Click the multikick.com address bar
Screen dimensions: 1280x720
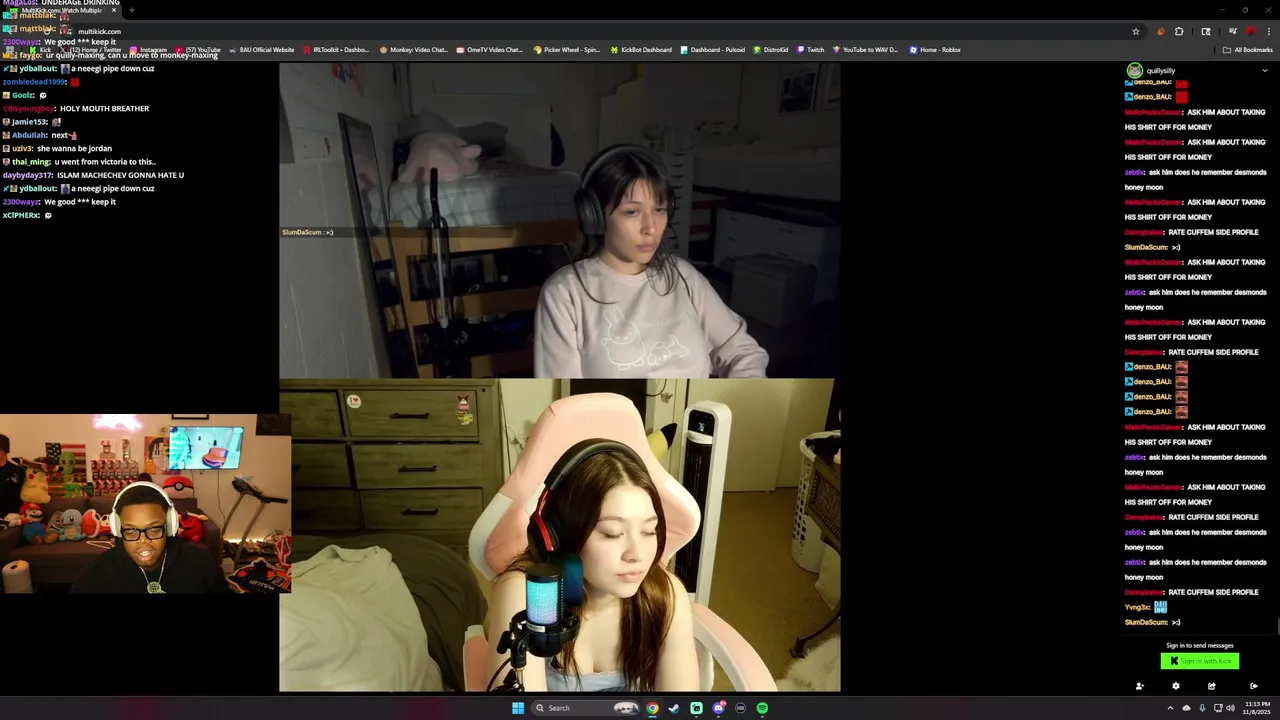[600, 31]
